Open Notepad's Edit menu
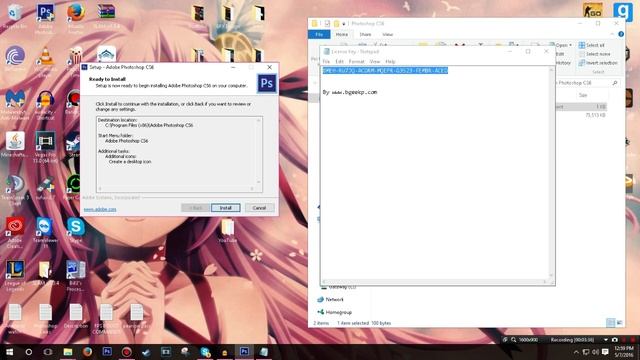Viewport: 640px width, 360px height. pos(339,61)
